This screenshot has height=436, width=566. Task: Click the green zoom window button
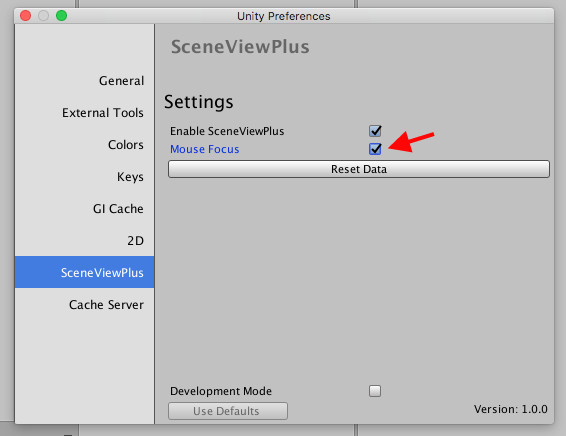click(61, 16)
